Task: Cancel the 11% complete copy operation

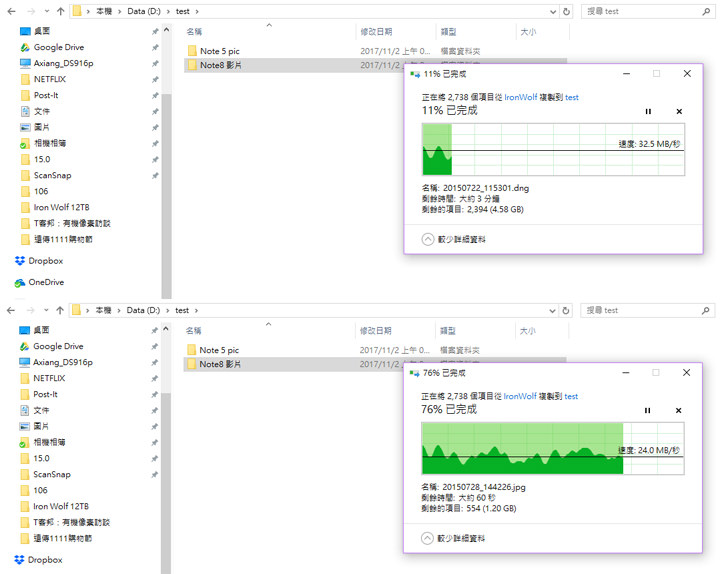Action: coord(679,111)
